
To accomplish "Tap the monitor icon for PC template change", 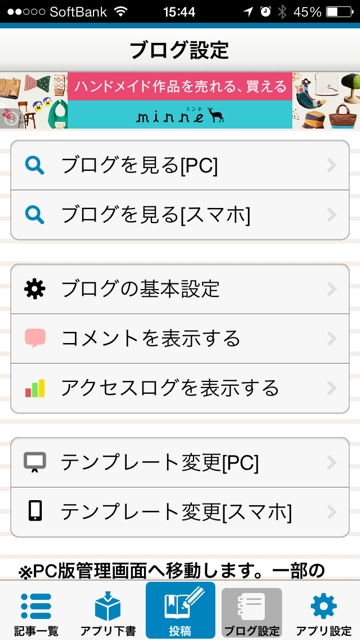I will point(35,462).
